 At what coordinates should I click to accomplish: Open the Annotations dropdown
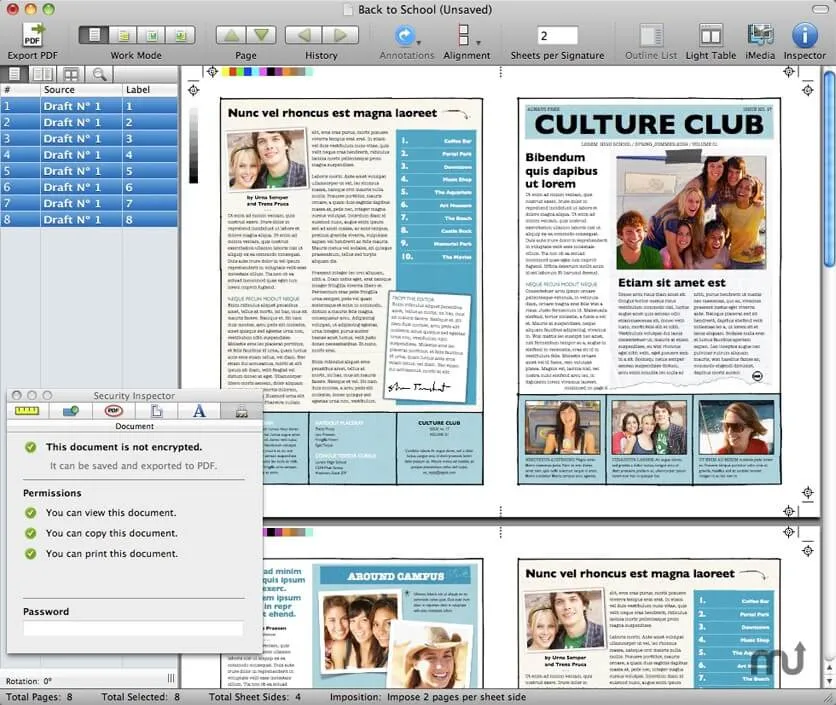point(406,36)
